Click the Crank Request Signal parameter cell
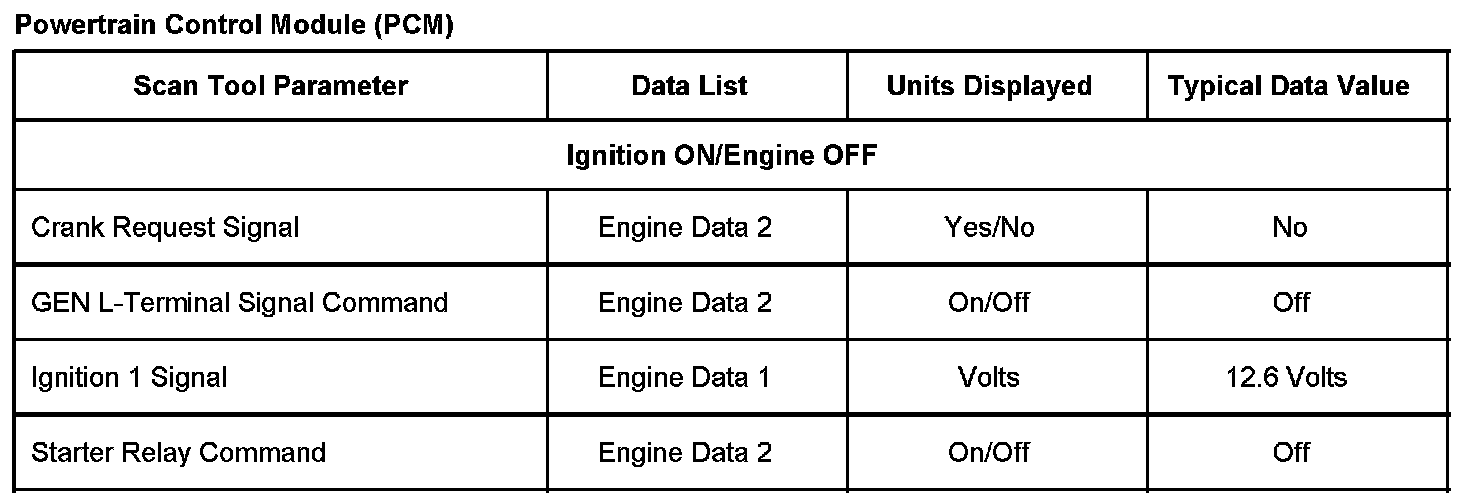 pos(166,228)
